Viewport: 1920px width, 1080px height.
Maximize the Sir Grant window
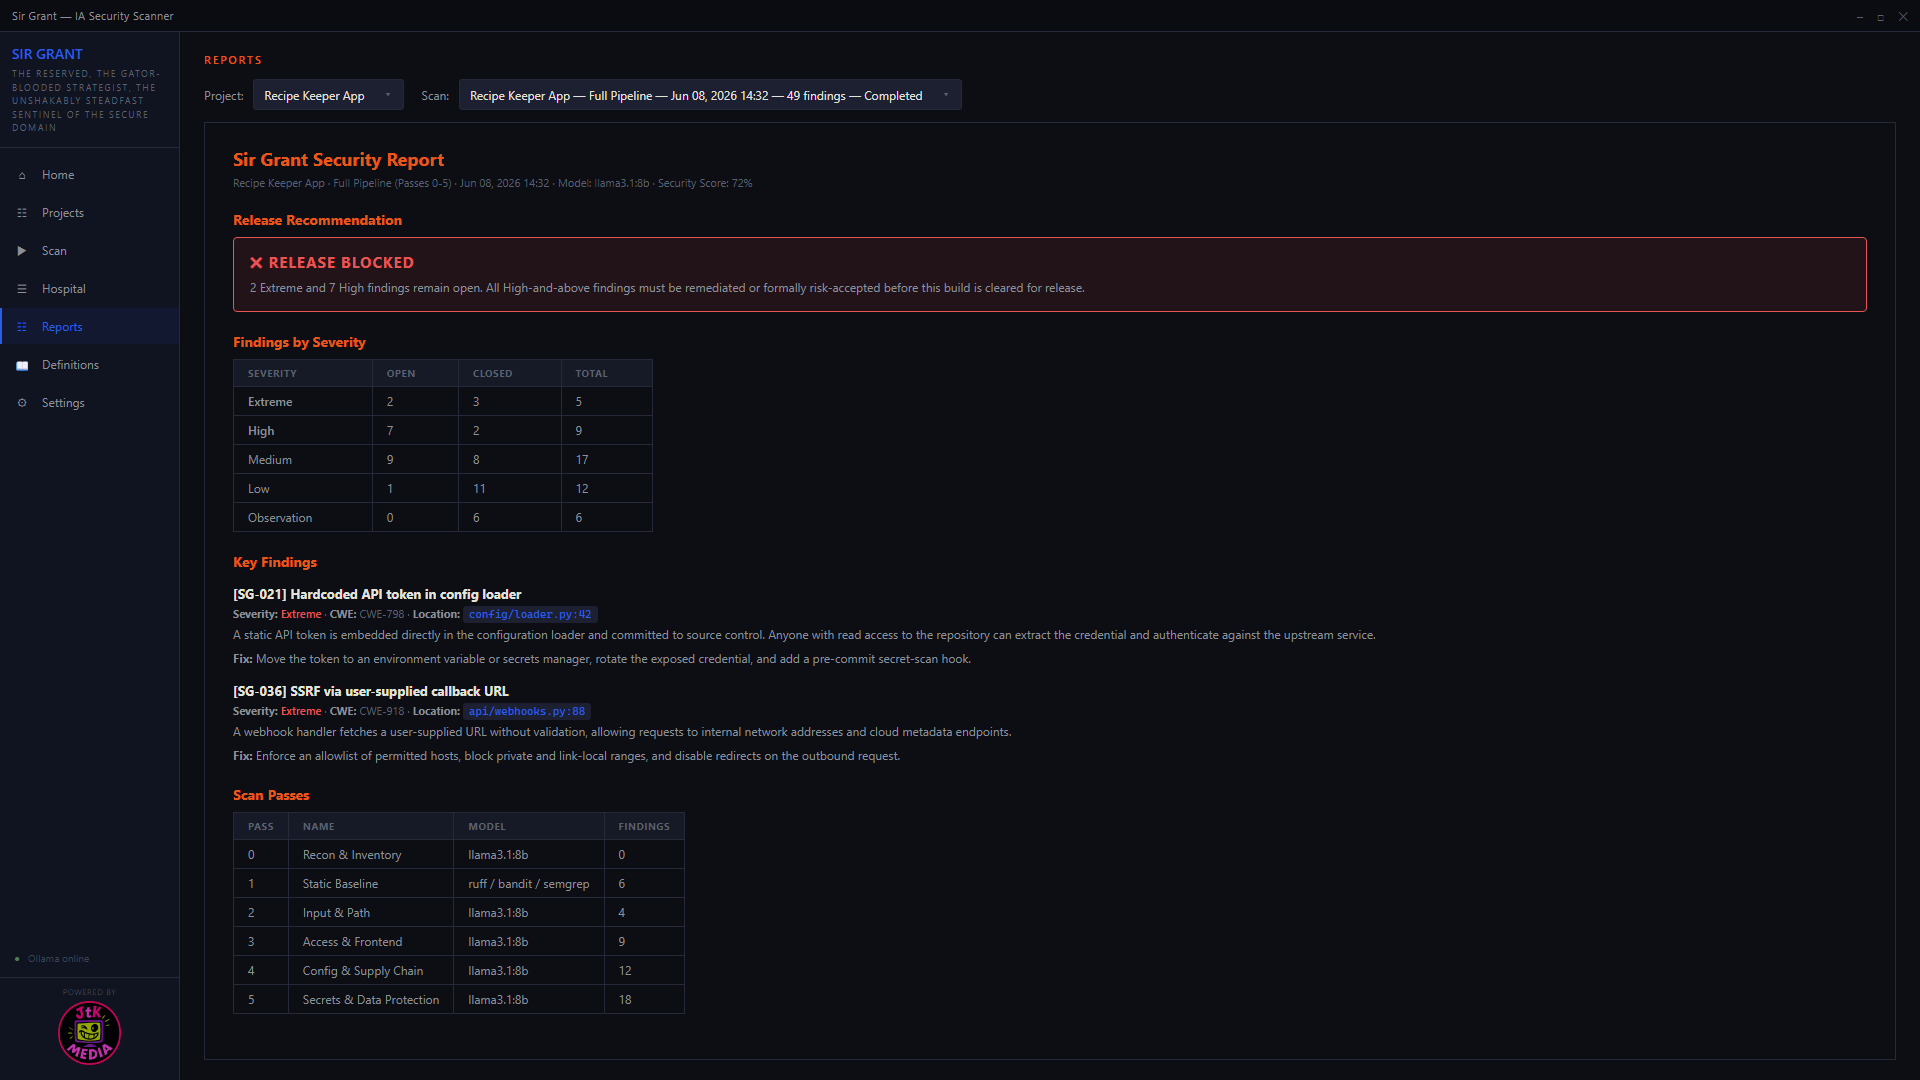coord(1881,16)
